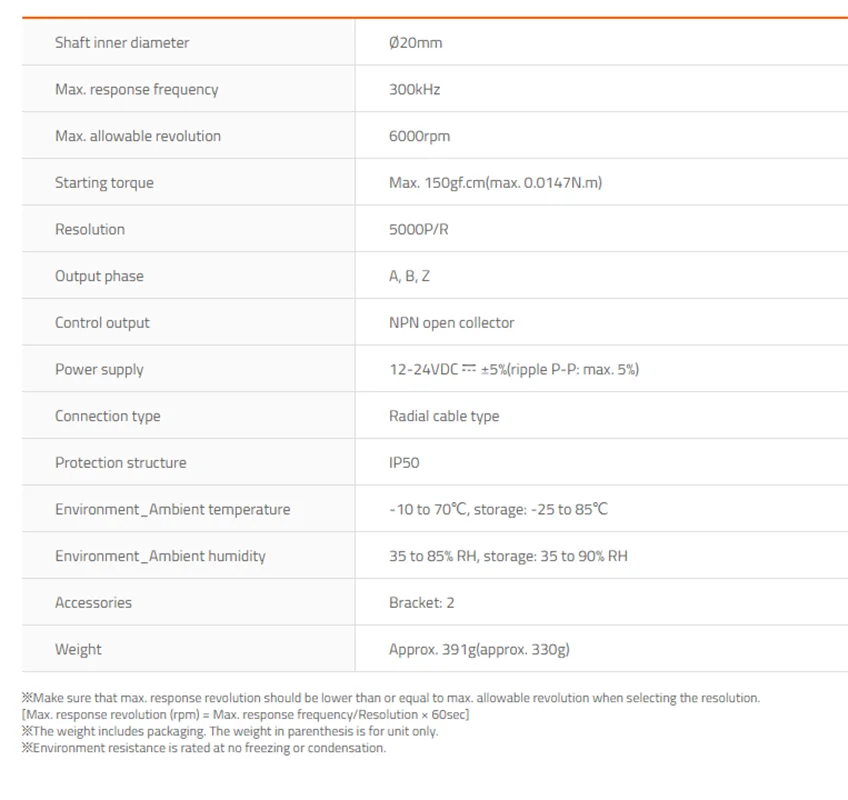Click the Bracket: 2 accessories value
The width and height of the screenshot is (848, 800).
pyautogui.click(x=421, y=603)
